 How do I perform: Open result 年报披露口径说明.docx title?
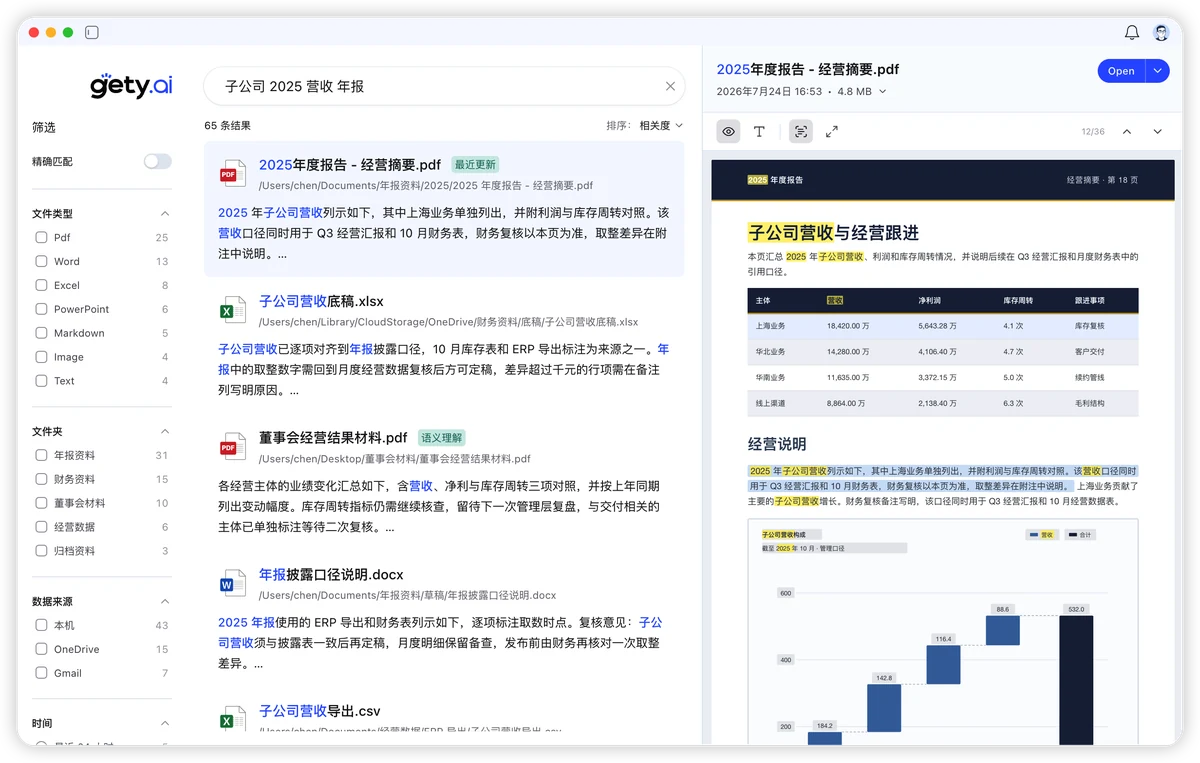331,575
